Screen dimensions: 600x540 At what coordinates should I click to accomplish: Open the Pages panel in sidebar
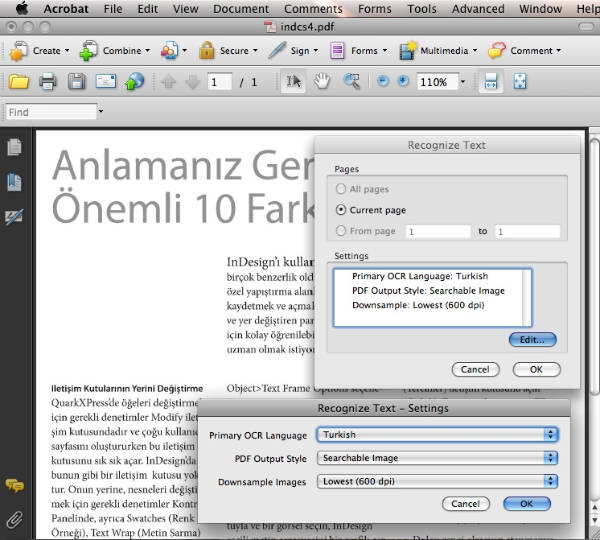click(15, 147)
